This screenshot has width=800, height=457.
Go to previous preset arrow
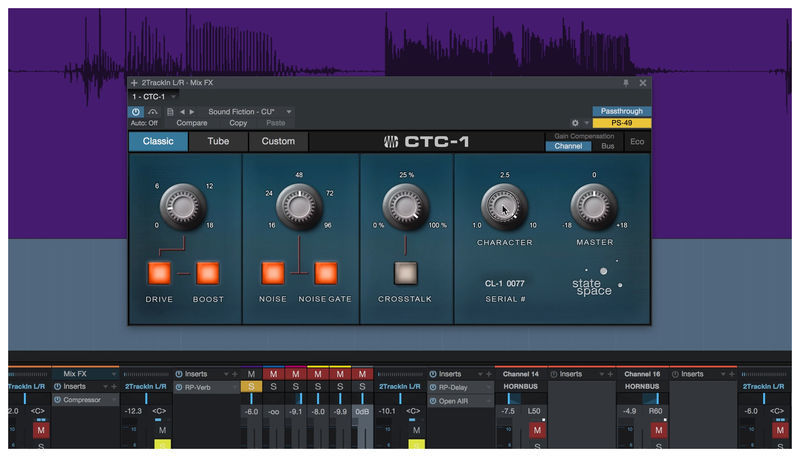point(182,112)
